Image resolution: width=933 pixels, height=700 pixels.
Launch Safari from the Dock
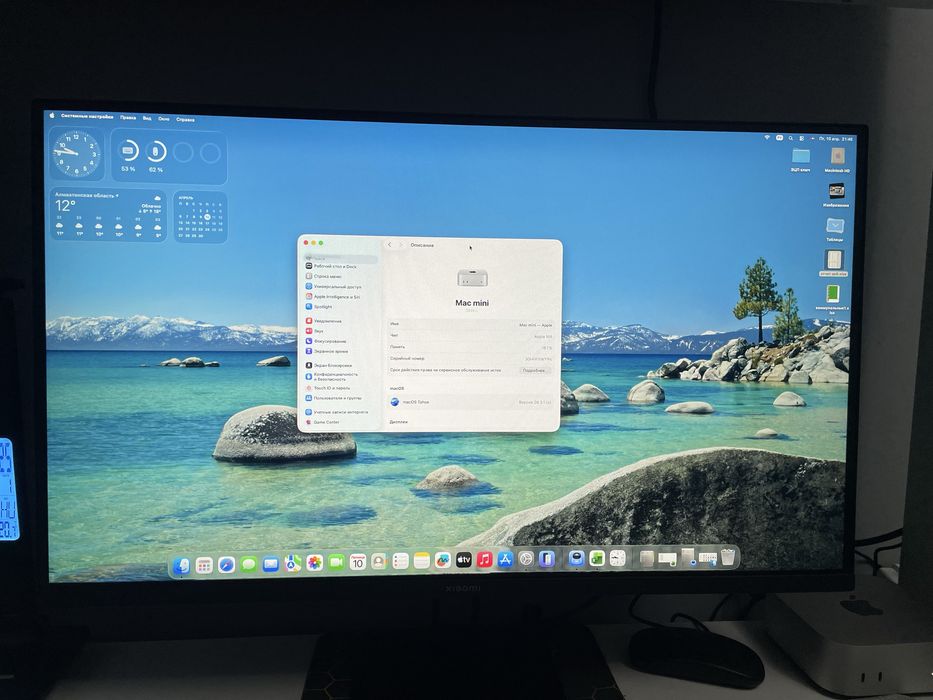(x=227, y=564)
